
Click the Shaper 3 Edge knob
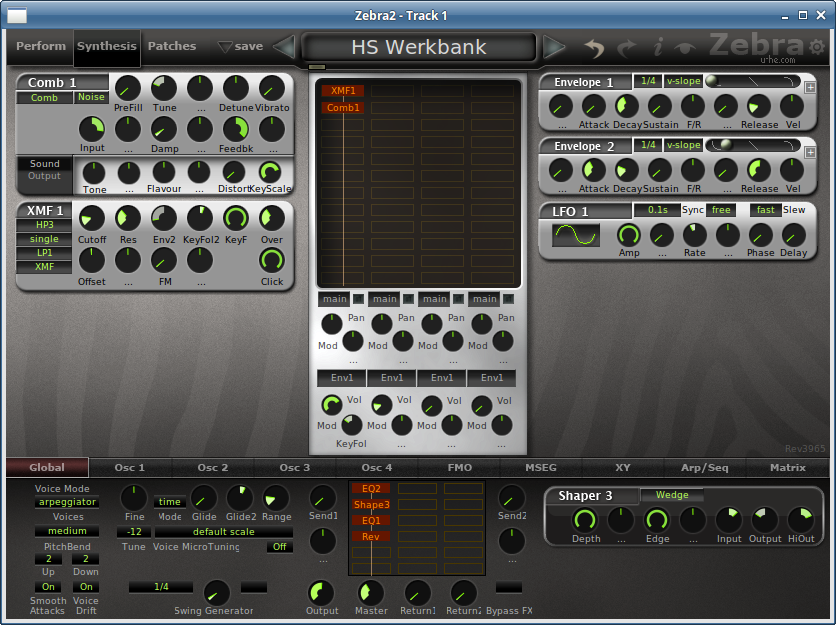(x=656, y=520)
